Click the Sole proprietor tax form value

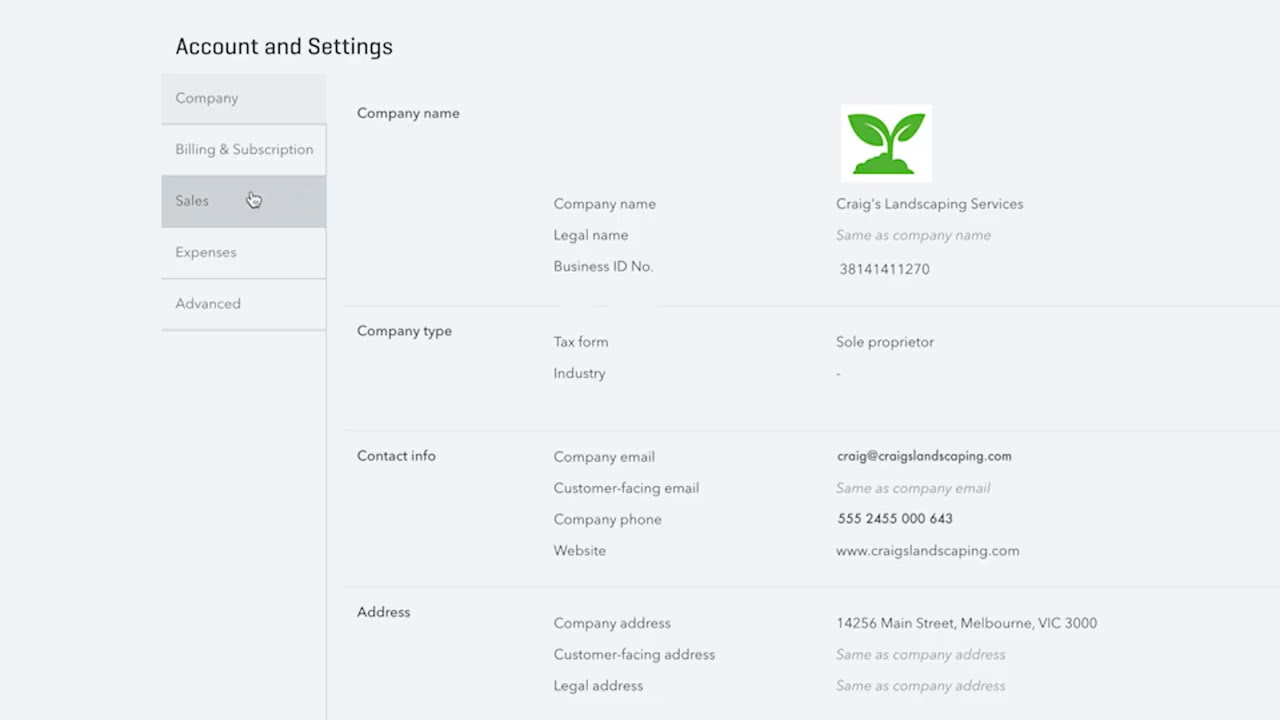(x=884, y=342)
